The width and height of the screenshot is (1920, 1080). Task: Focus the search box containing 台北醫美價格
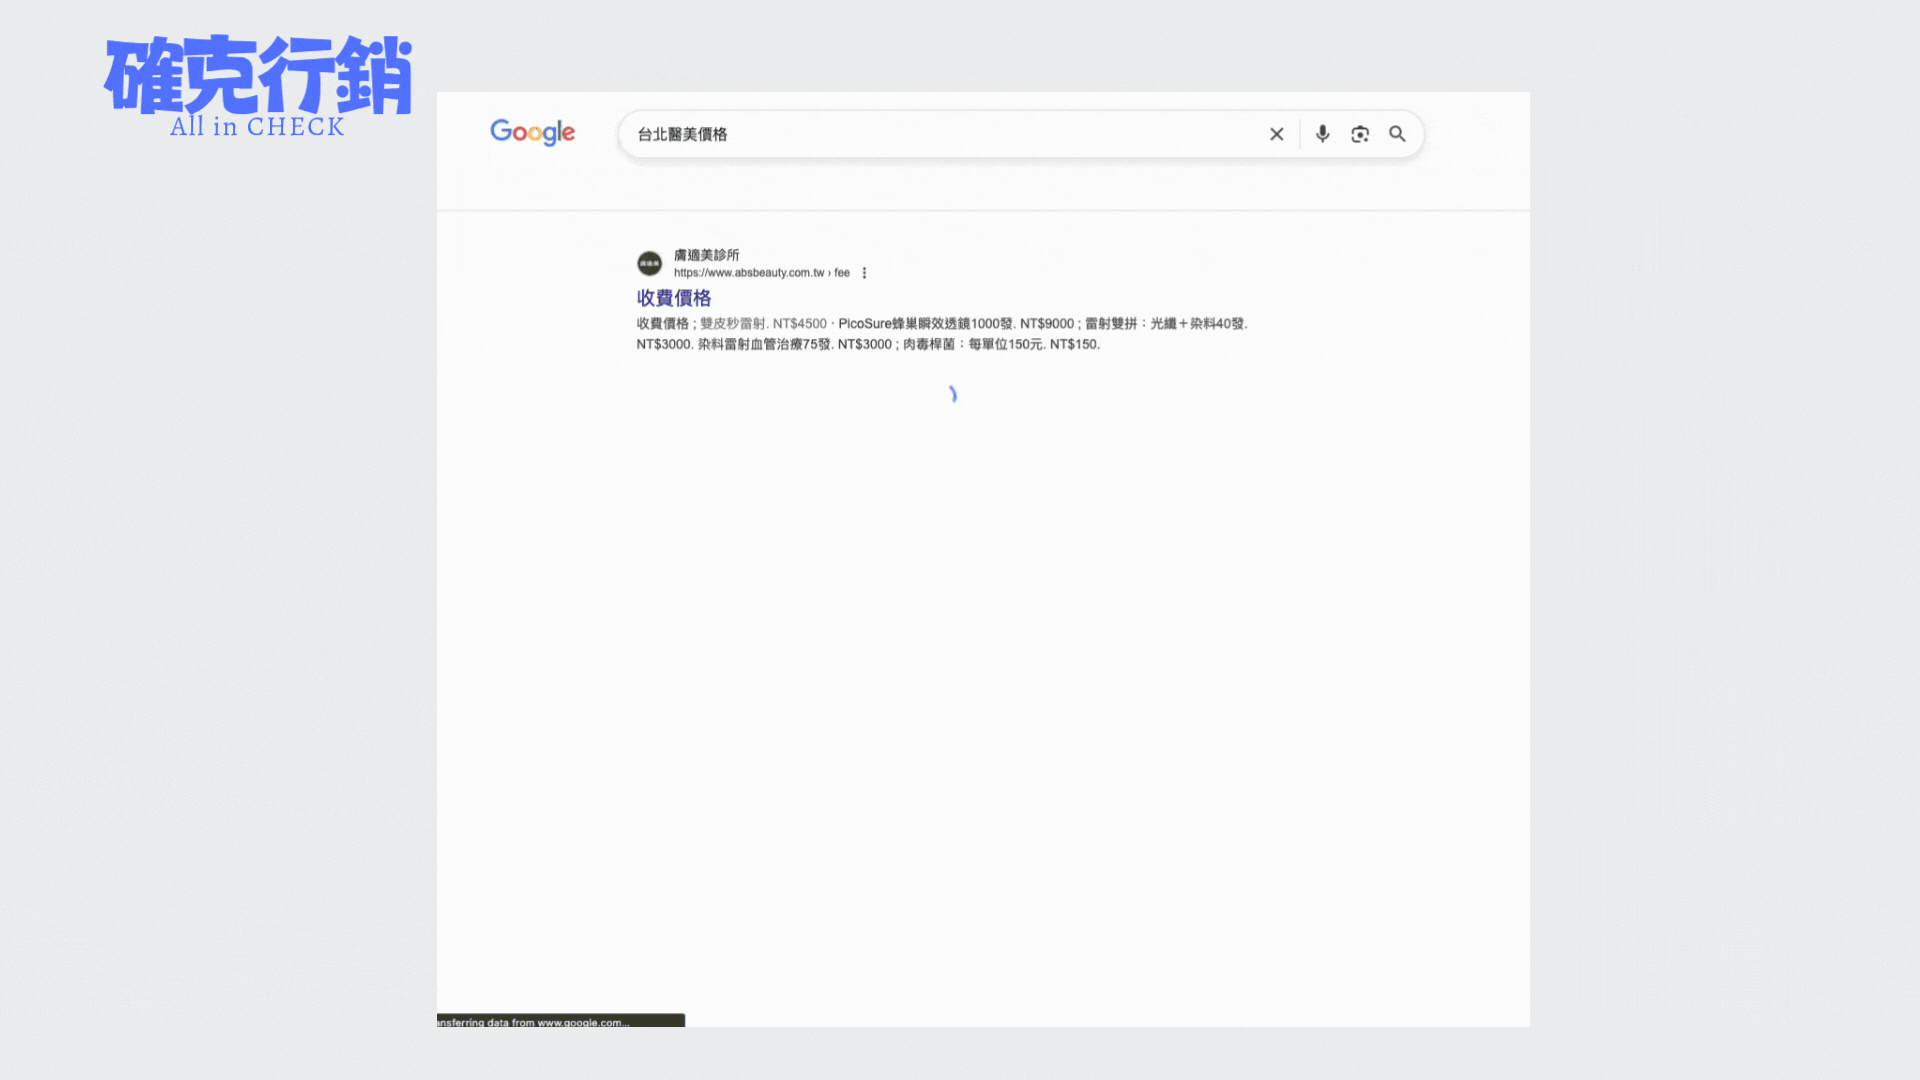(940, 134)
